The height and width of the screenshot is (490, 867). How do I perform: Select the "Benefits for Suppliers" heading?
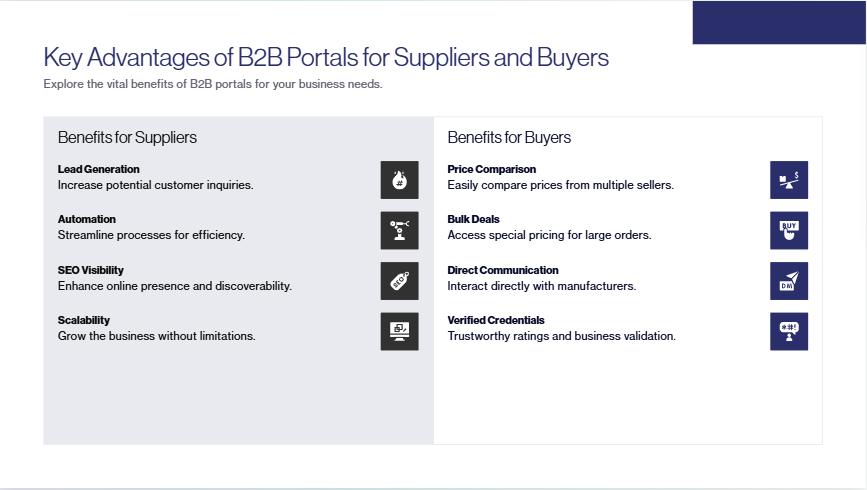(127, 137)
